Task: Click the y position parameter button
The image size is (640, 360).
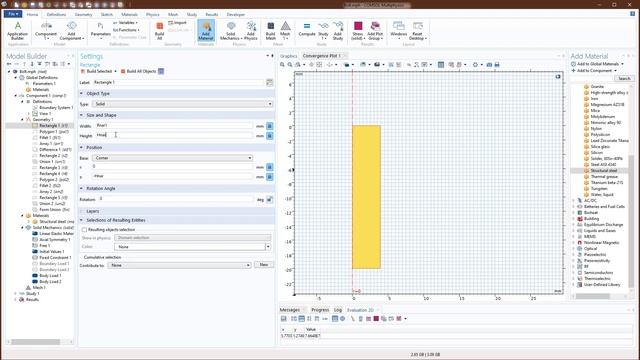Action: 269,177
